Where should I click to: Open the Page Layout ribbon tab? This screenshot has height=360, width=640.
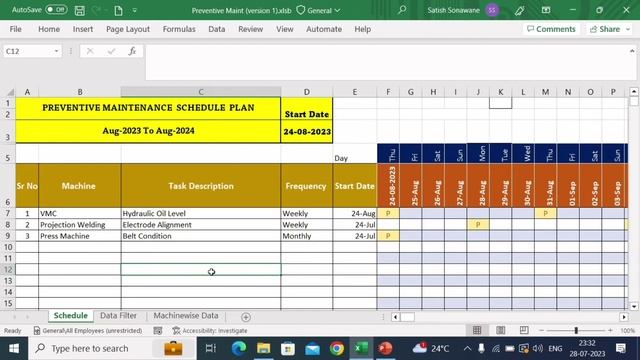(x=128, y=29)
